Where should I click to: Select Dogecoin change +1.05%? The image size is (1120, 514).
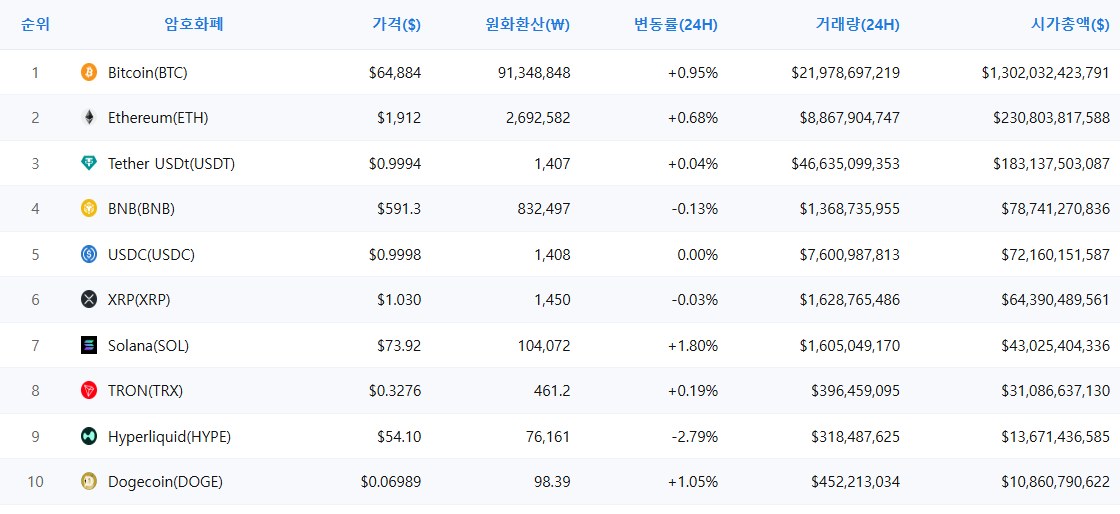pos(693,482)
